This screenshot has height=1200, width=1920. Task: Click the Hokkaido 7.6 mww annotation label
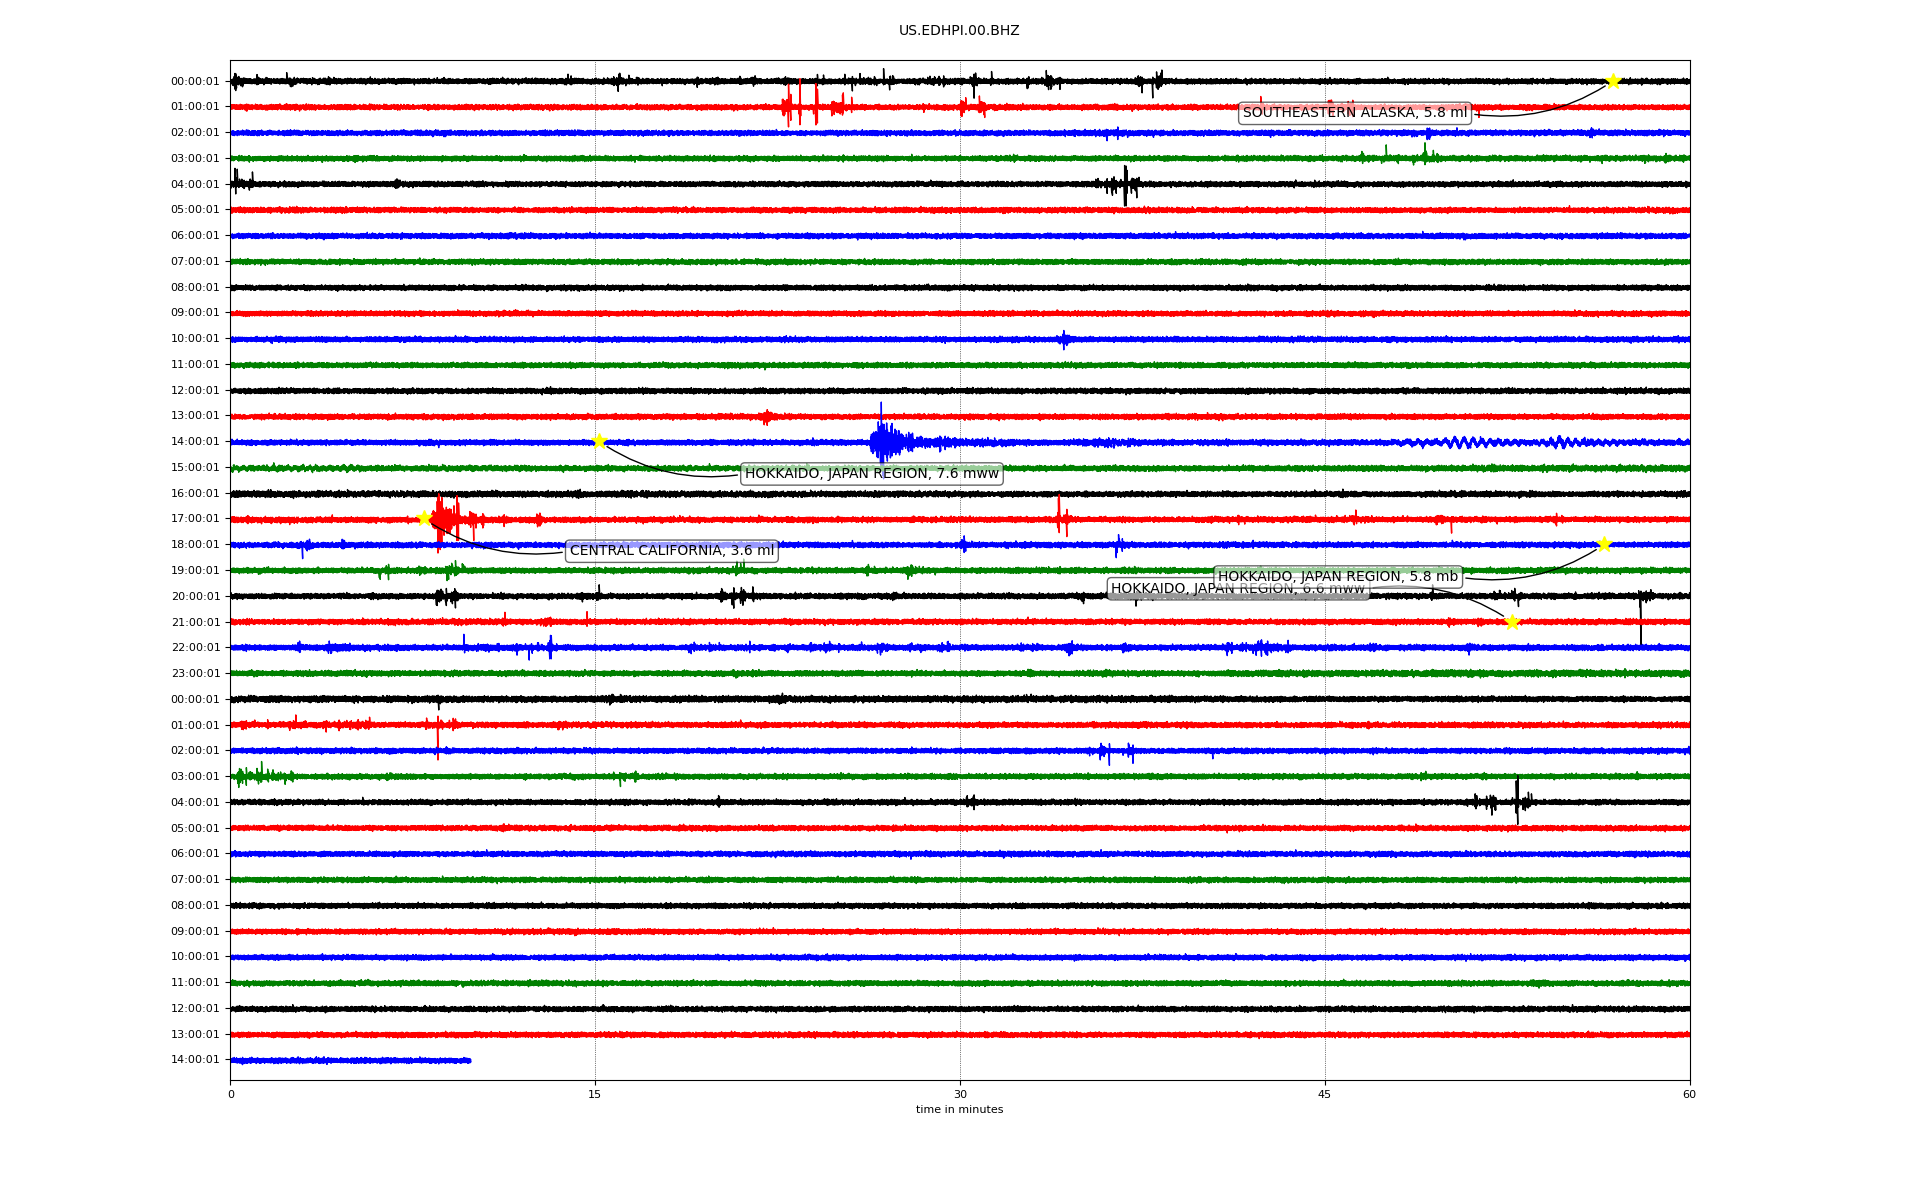tap(871, 474)
